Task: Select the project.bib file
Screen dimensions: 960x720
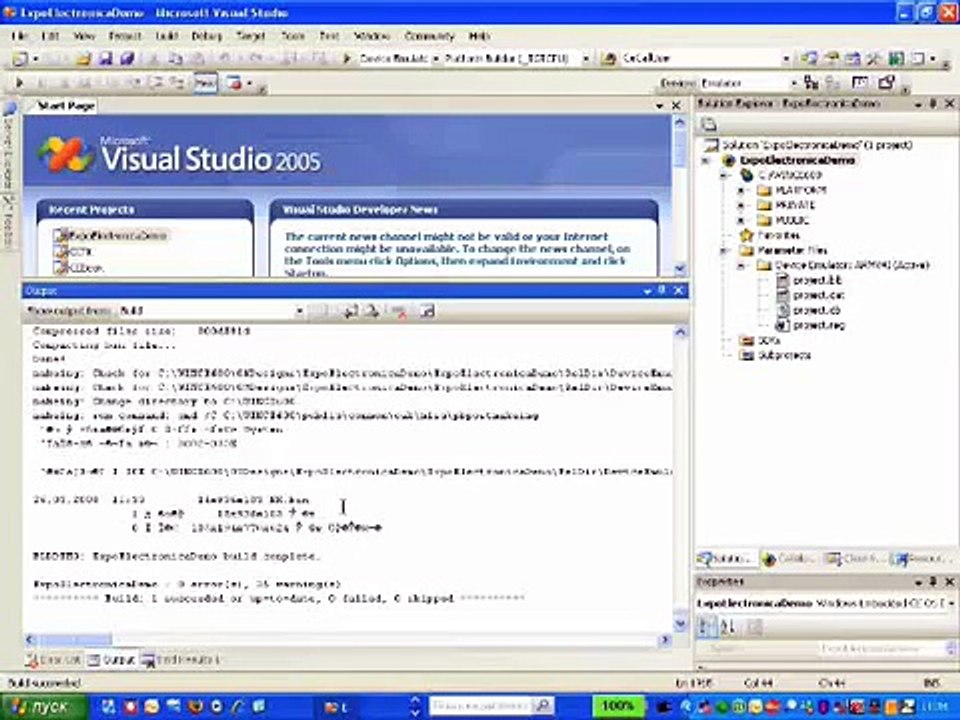Action: click(816, 281)
